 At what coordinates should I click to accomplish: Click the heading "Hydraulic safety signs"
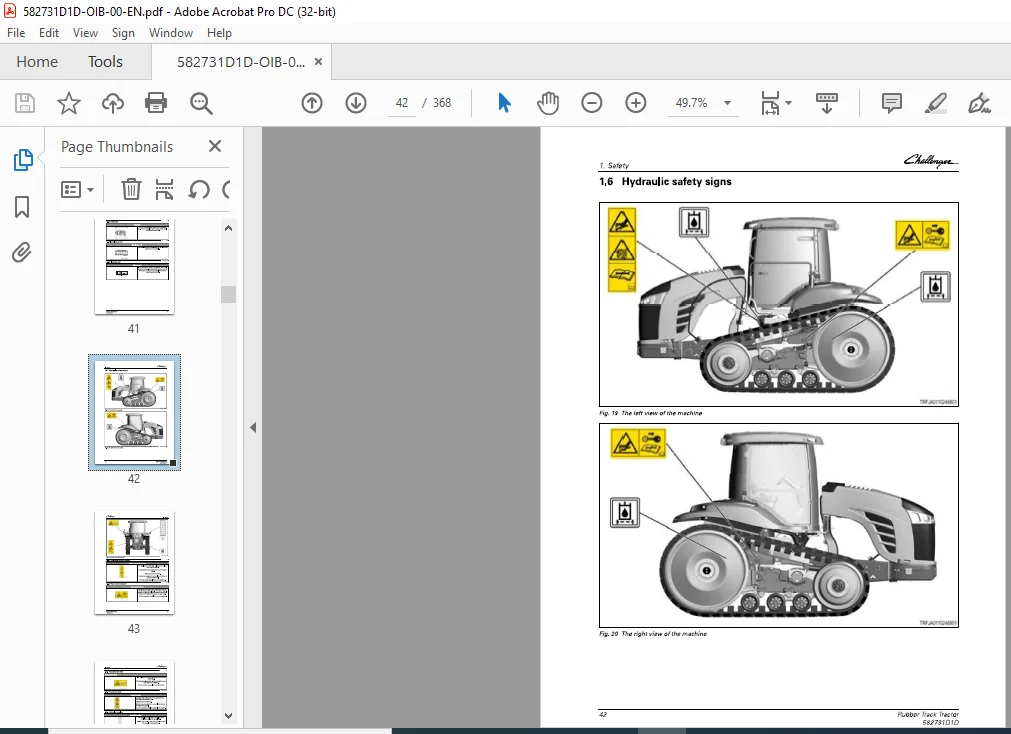pos(676,182)
